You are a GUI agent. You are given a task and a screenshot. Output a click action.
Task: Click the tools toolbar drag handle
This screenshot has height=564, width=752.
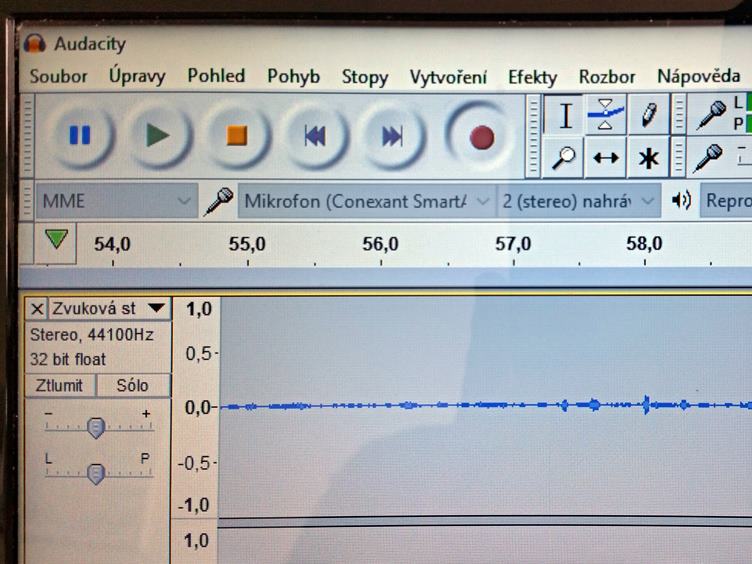pyautogui.click(x=533, y=136)
